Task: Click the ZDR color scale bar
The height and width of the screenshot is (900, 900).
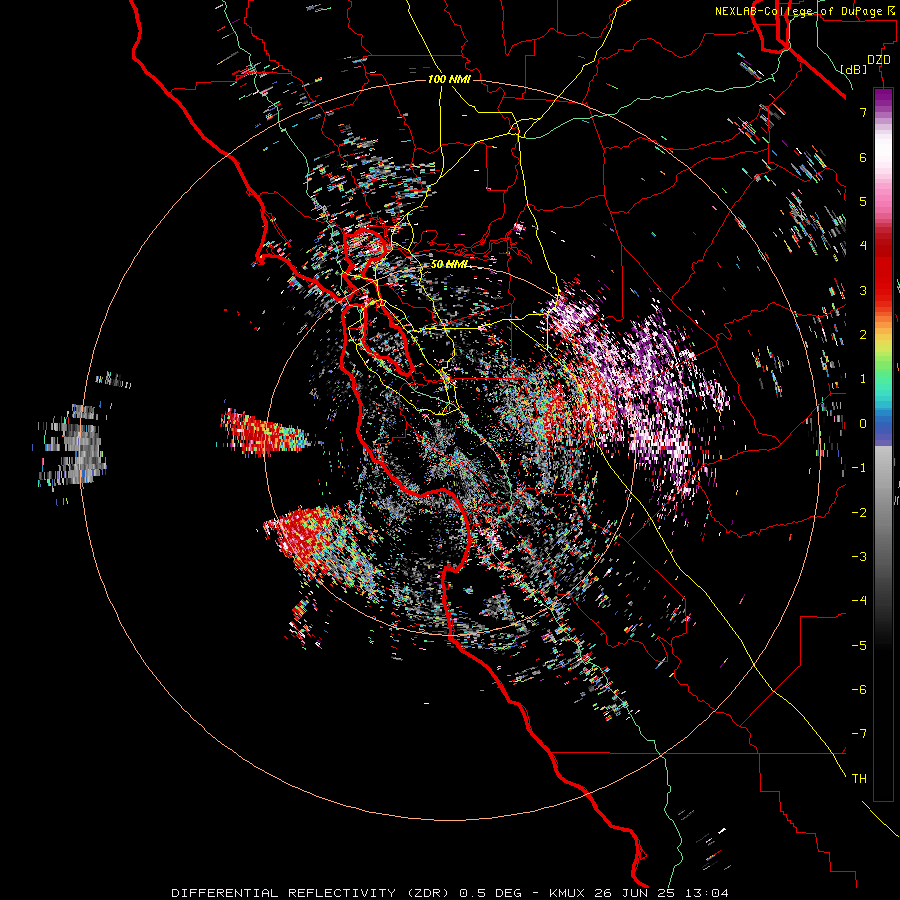Action: pyautogui.click(x=883, y=444)
